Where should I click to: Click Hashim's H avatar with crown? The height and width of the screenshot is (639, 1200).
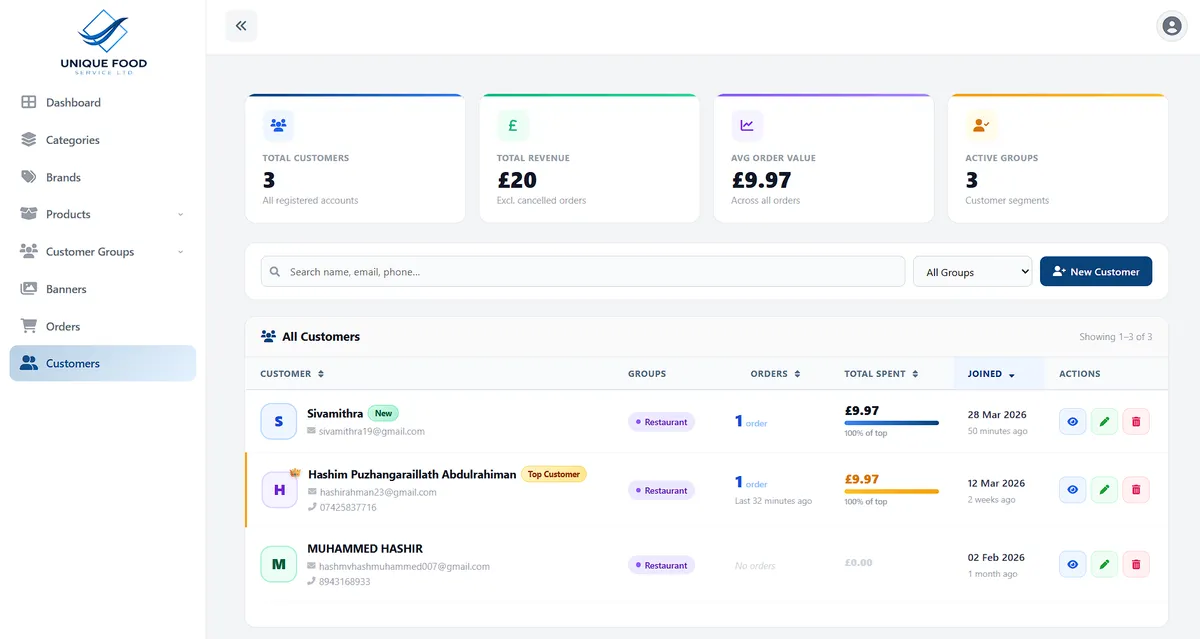point(280,489)
